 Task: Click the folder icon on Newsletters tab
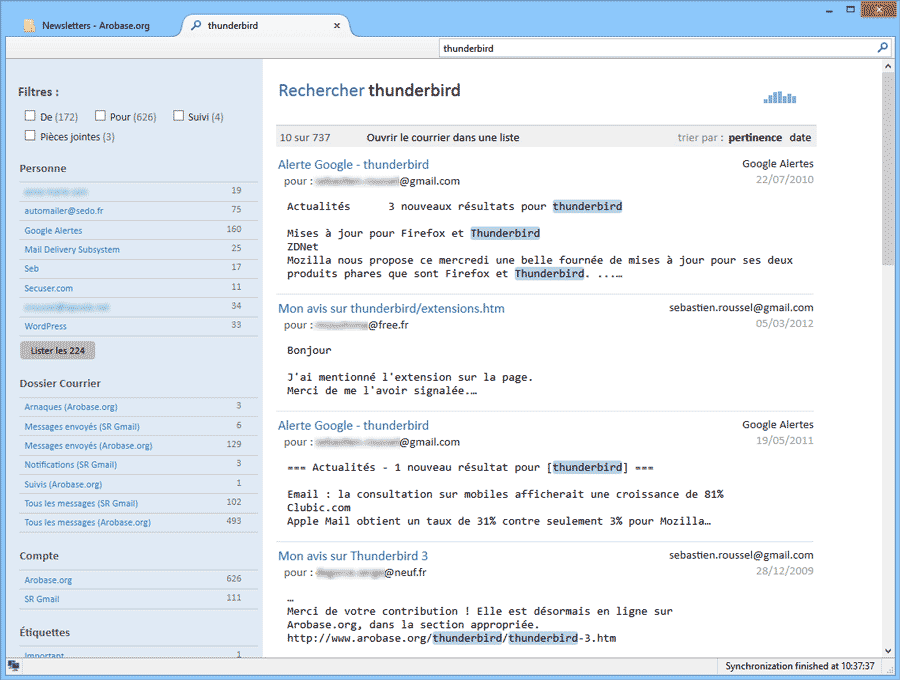tap(29, 25)
